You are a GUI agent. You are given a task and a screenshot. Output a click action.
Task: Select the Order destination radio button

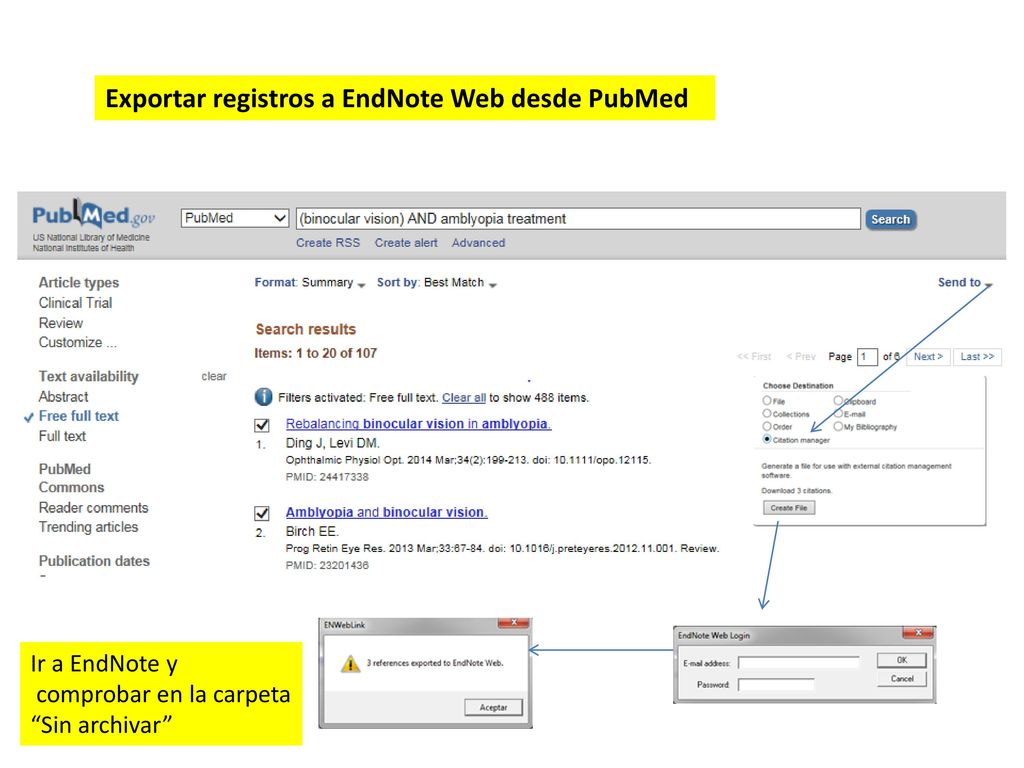(767, 426)
